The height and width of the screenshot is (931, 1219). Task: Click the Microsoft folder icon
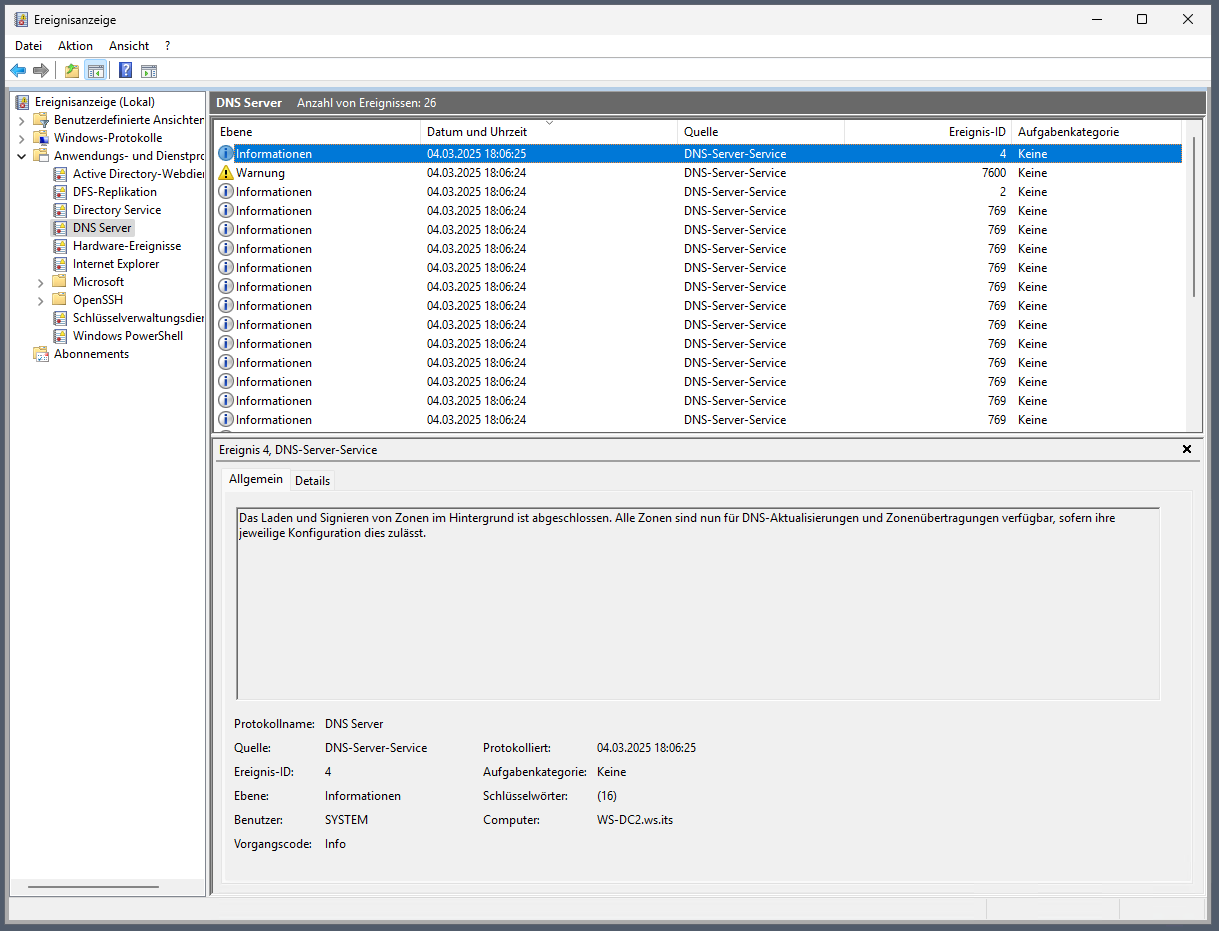pos(60,282)
